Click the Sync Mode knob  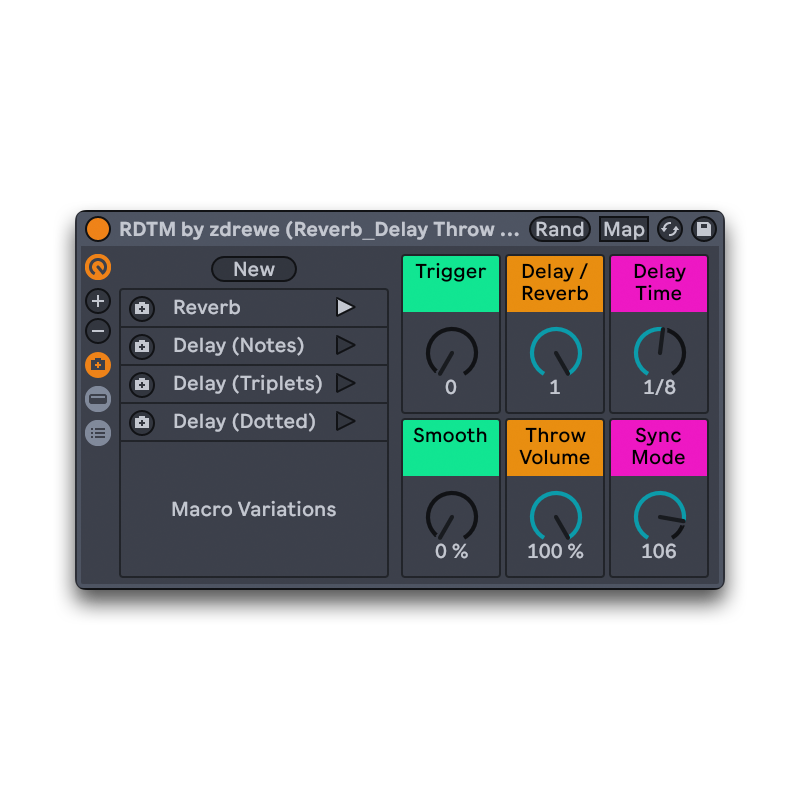pyautogui.click(x=659, y=516)
